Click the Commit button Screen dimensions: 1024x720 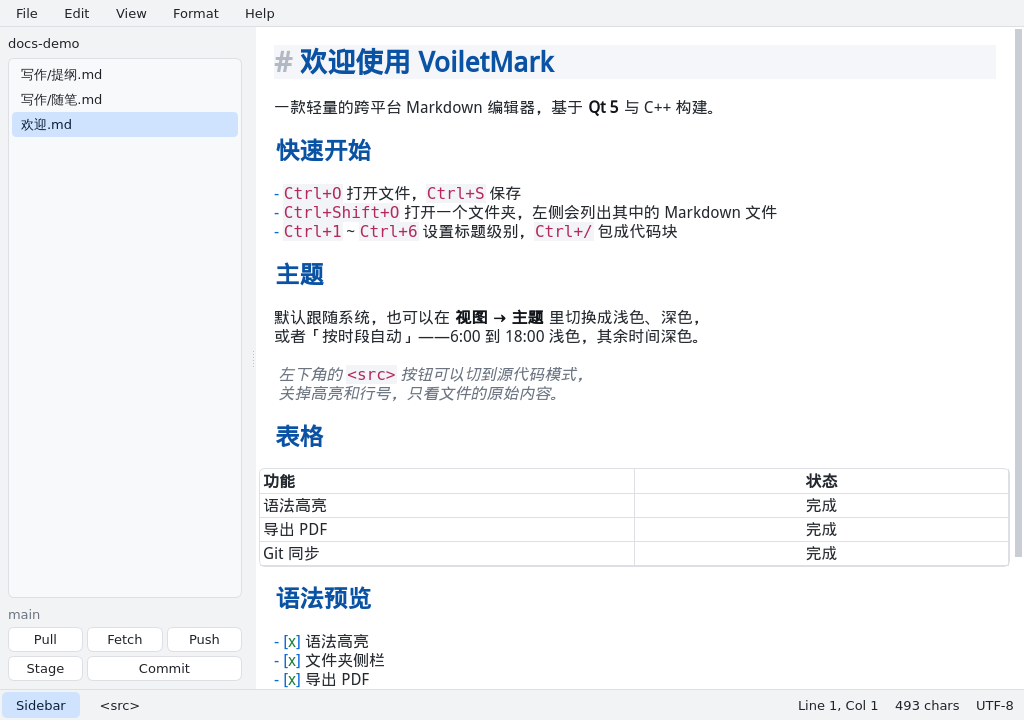point(165,668)
